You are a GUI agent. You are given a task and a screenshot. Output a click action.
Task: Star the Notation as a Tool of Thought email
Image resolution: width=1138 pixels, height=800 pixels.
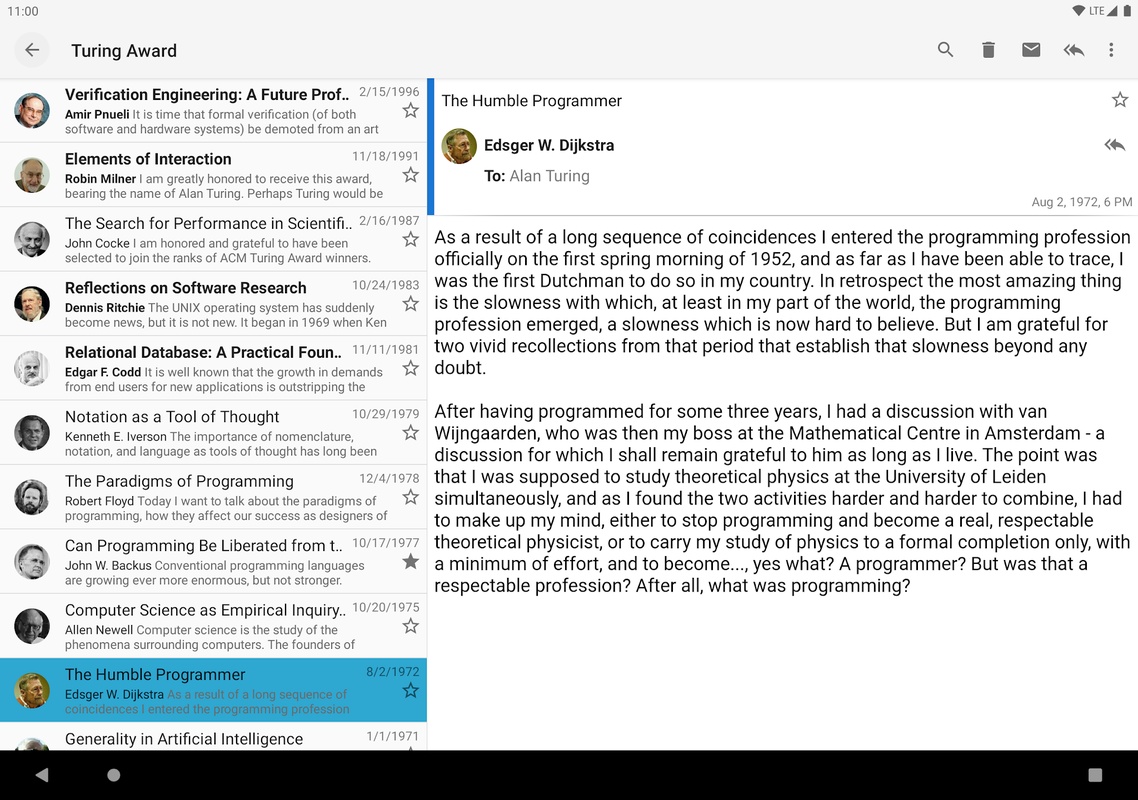(410, 433)
